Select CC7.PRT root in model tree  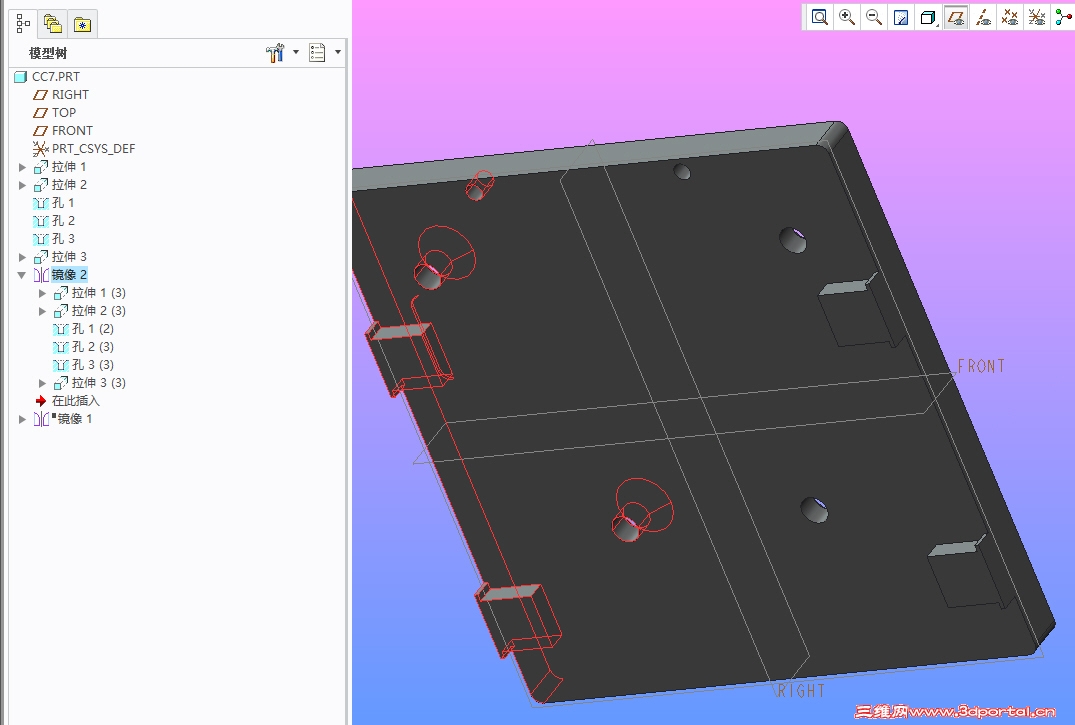[56, 77]
